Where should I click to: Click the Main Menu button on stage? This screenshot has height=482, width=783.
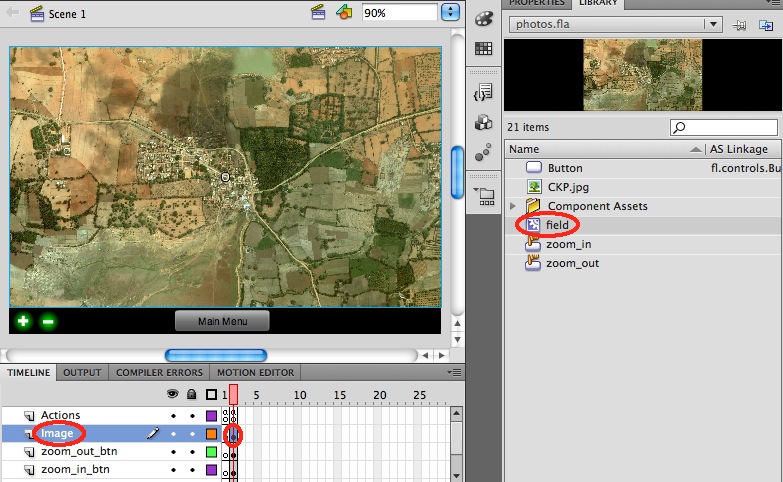click(222, 321)
